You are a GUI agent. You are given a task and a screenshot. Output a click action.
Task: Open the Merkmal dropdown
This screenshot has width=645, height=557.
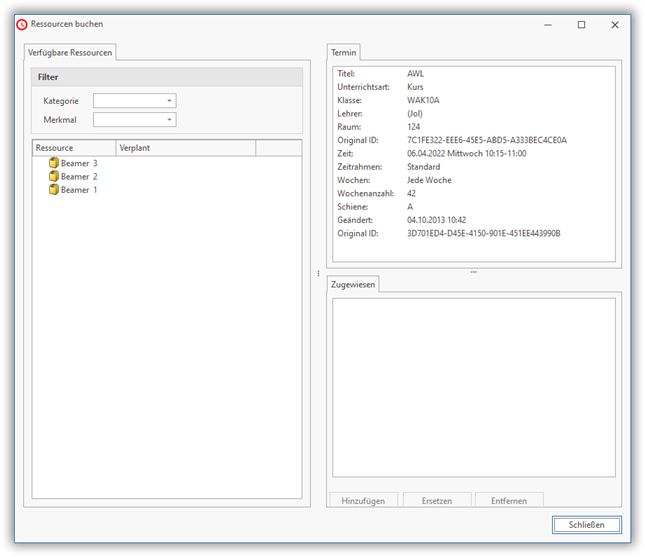(x=170, y=120)
